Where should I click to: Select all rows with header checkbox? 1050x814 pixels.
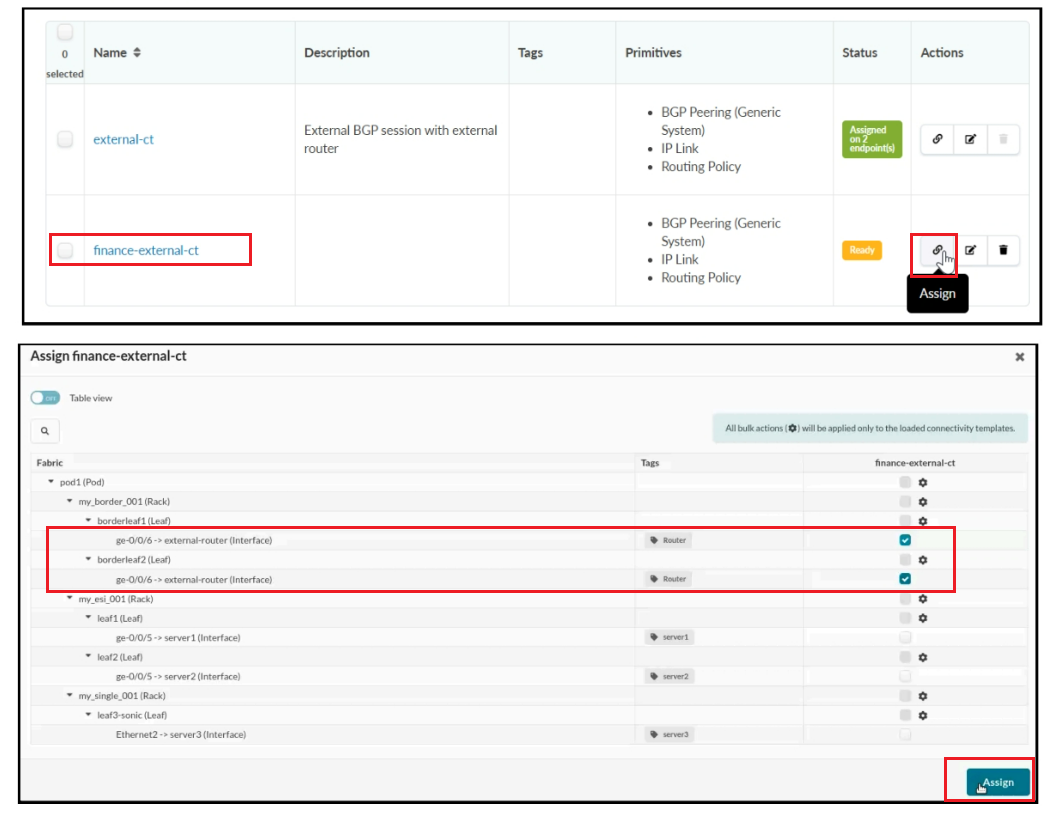click(x=65, y=33)
